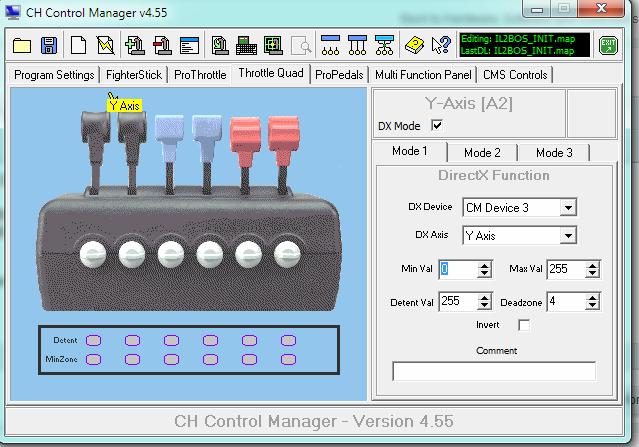The image size is (639, 447).
Task: Decrease Detent Val with down arrow
Action: click(484, 306)
